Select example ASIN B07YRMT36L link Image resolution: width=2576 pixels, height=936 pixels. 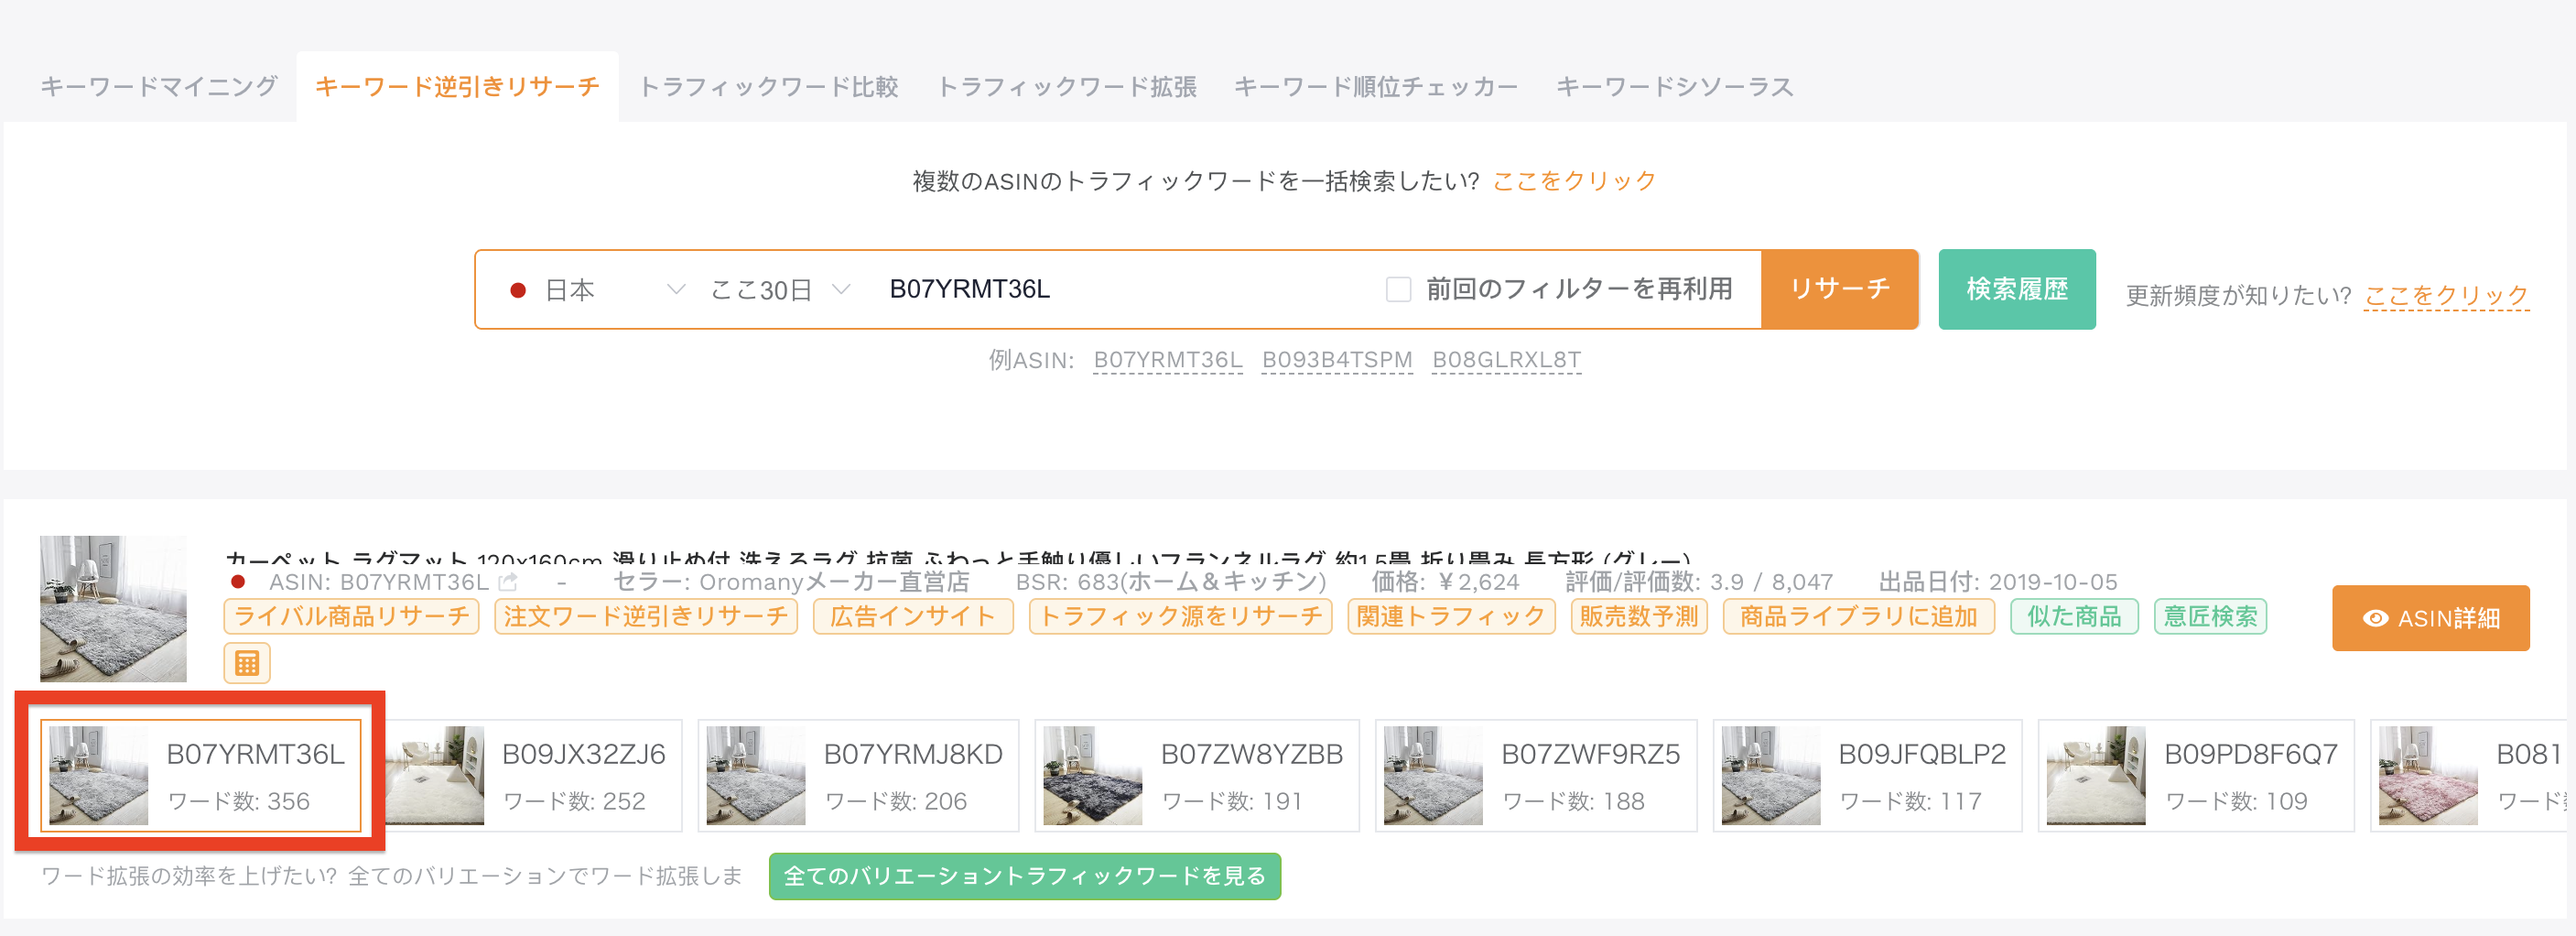[x=1167, y=360]
